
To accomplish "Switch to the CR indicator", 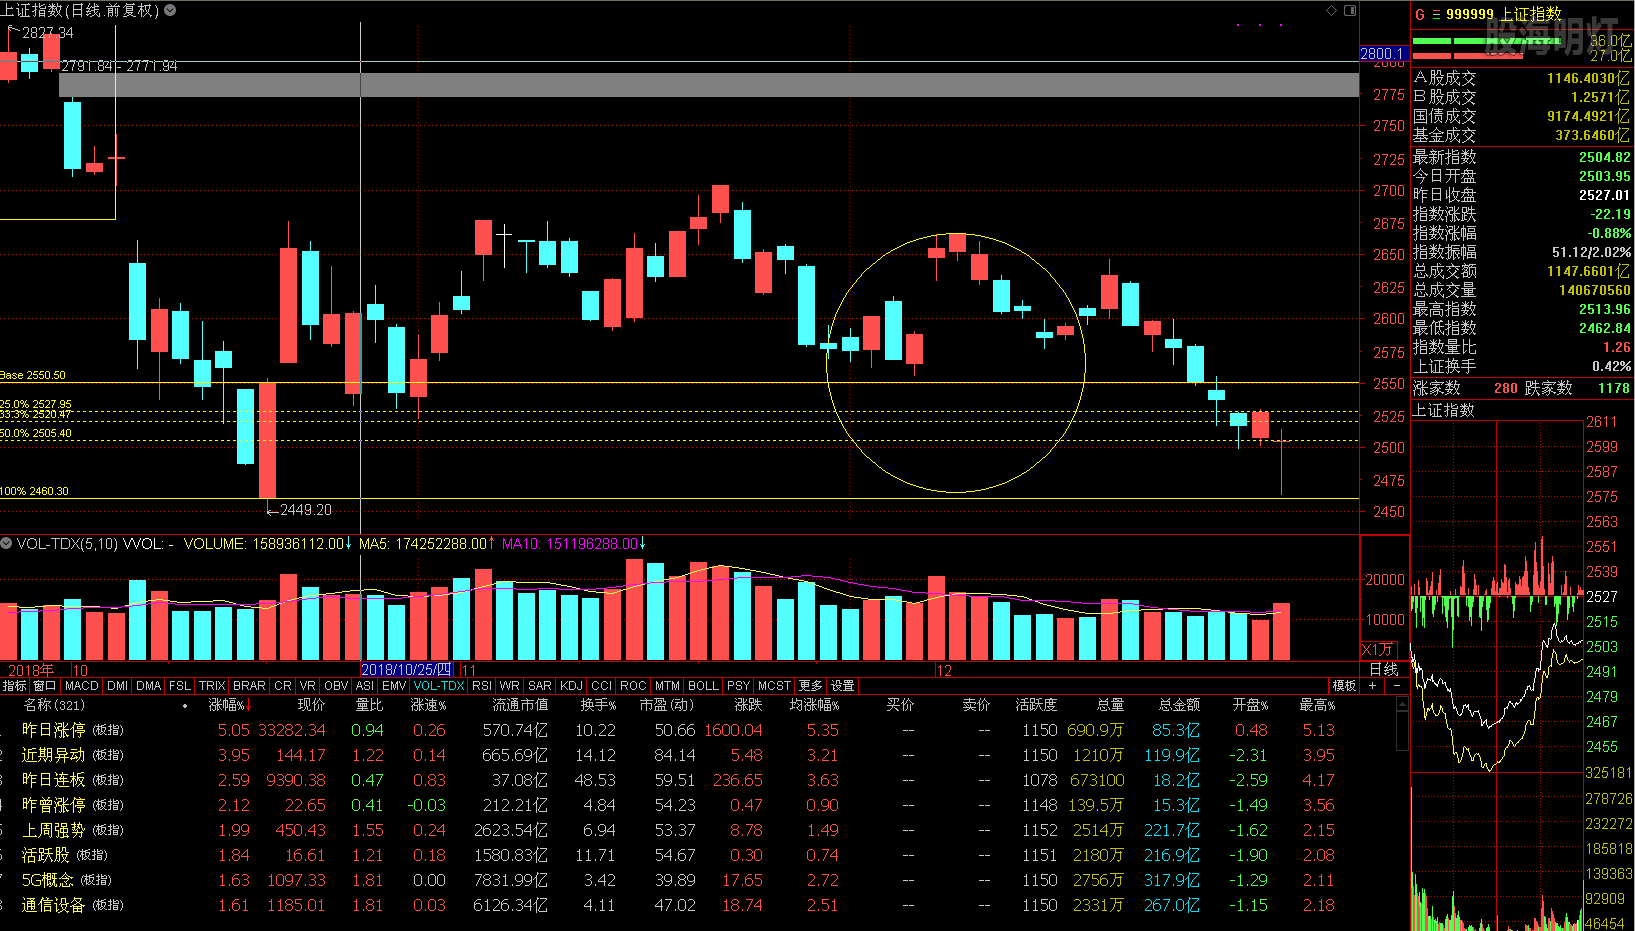I will (283, 686).
